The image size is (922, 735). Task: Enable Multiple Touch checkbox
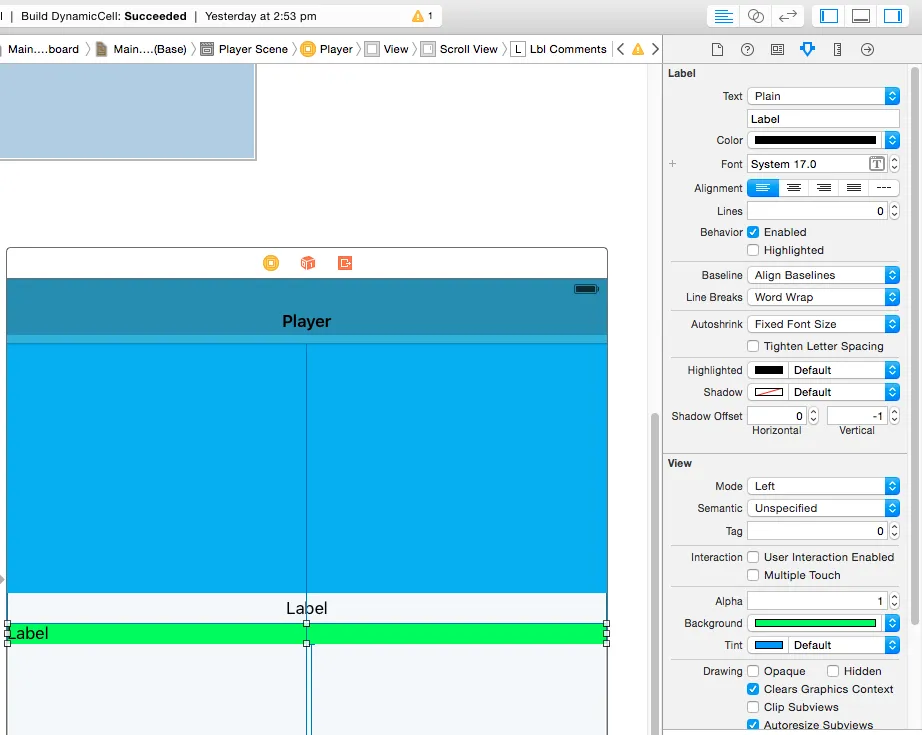[x=753, y=575]
